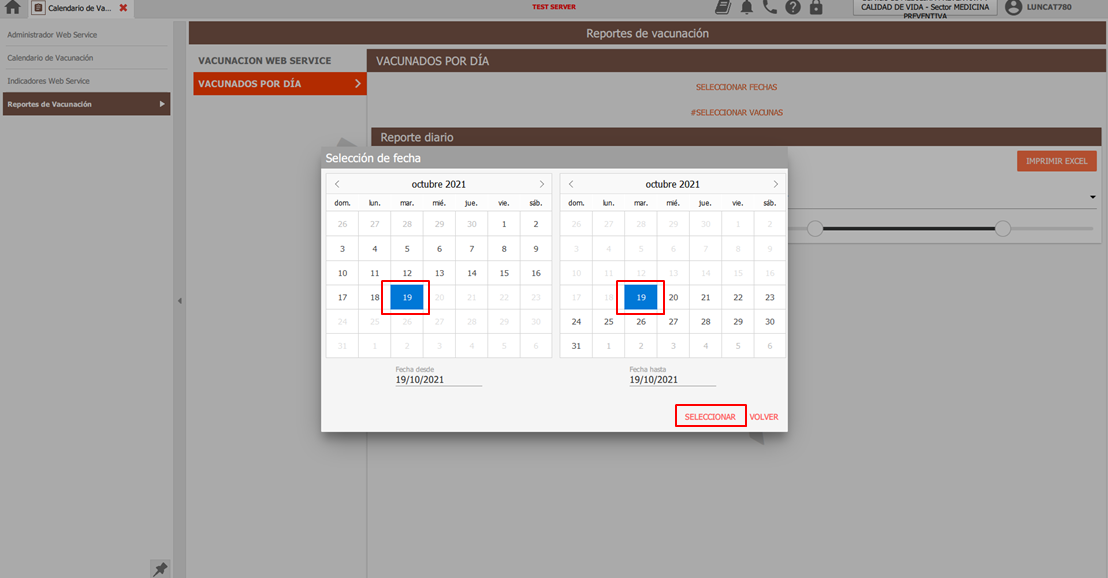Expand Reportes de Vacunación sidebar arrow

162,104
